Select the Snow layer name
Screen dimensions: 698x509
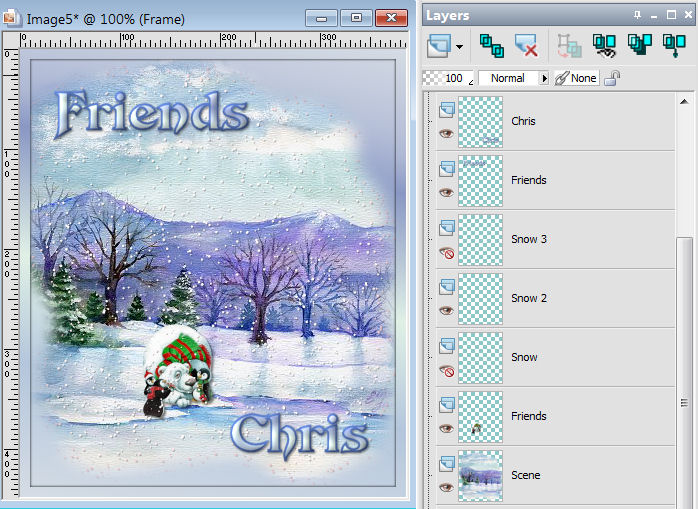(524, 357)
